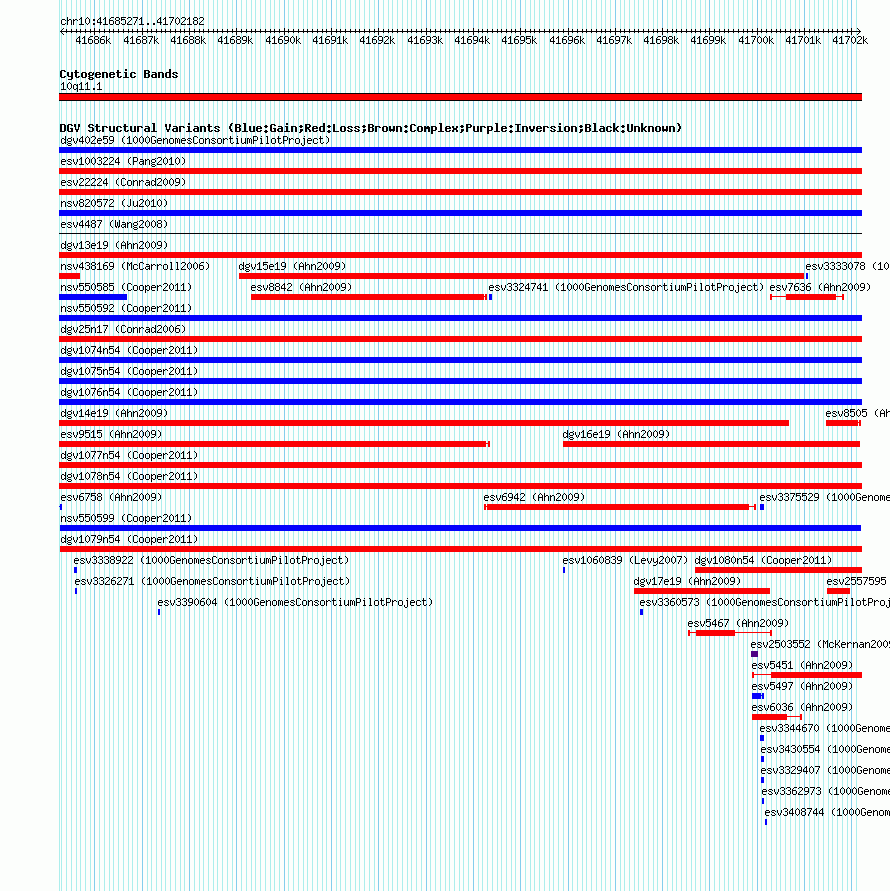
Task: Click nsv550592 (Cooper2011) label
Action: click(126, 309)
